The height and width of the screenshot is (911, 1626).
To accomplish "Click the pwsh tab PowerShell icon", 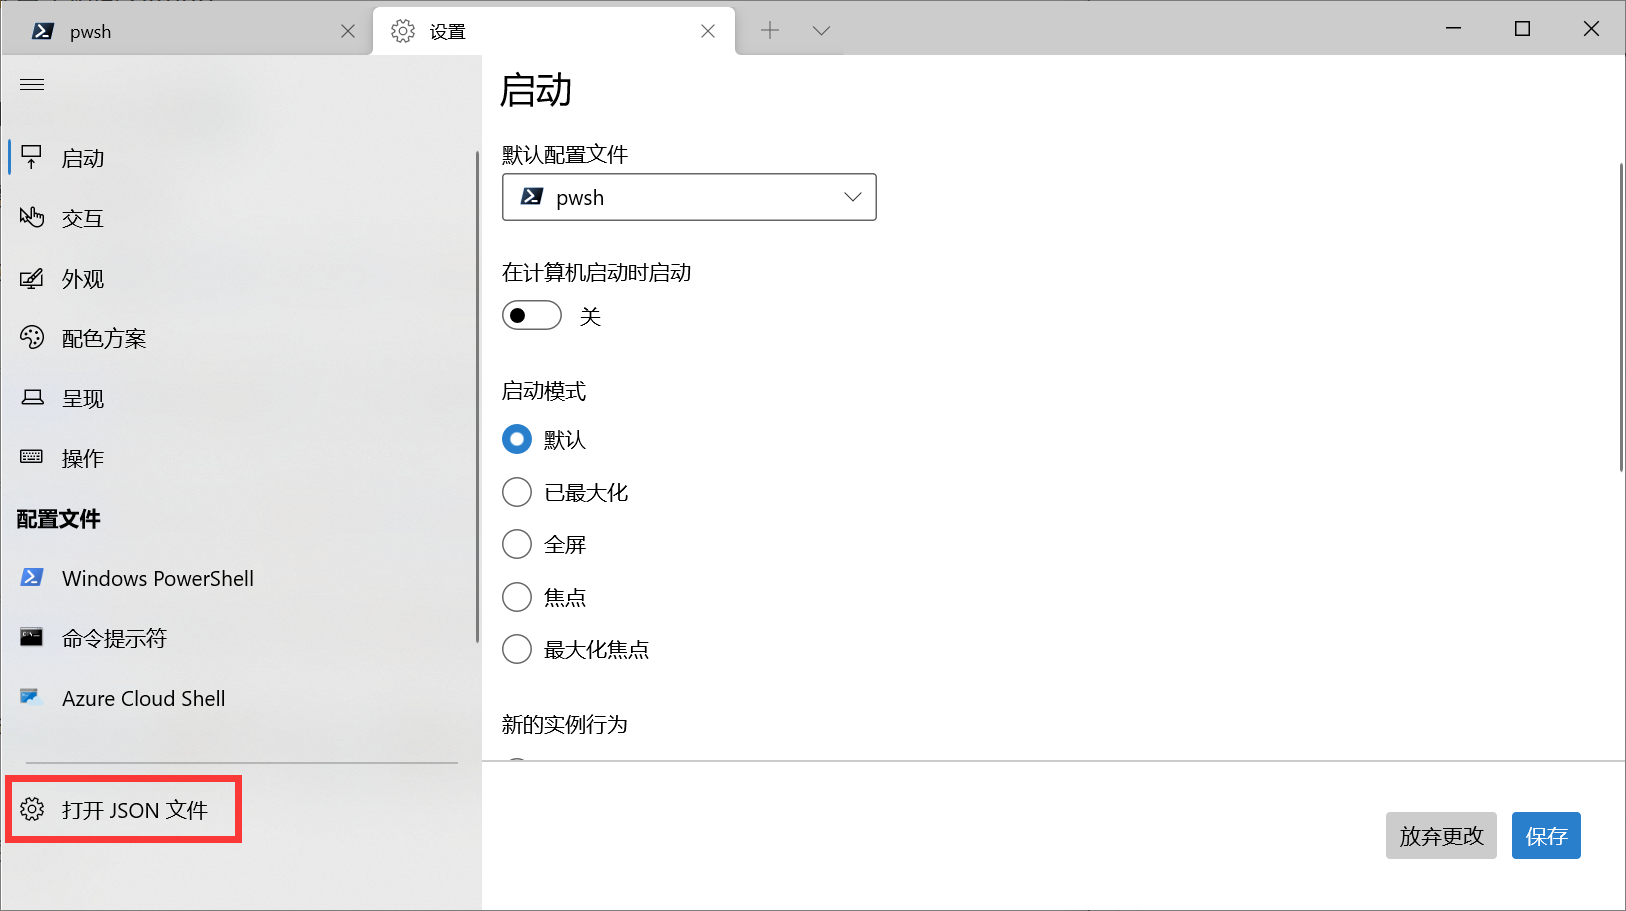I will coord(43,31).
